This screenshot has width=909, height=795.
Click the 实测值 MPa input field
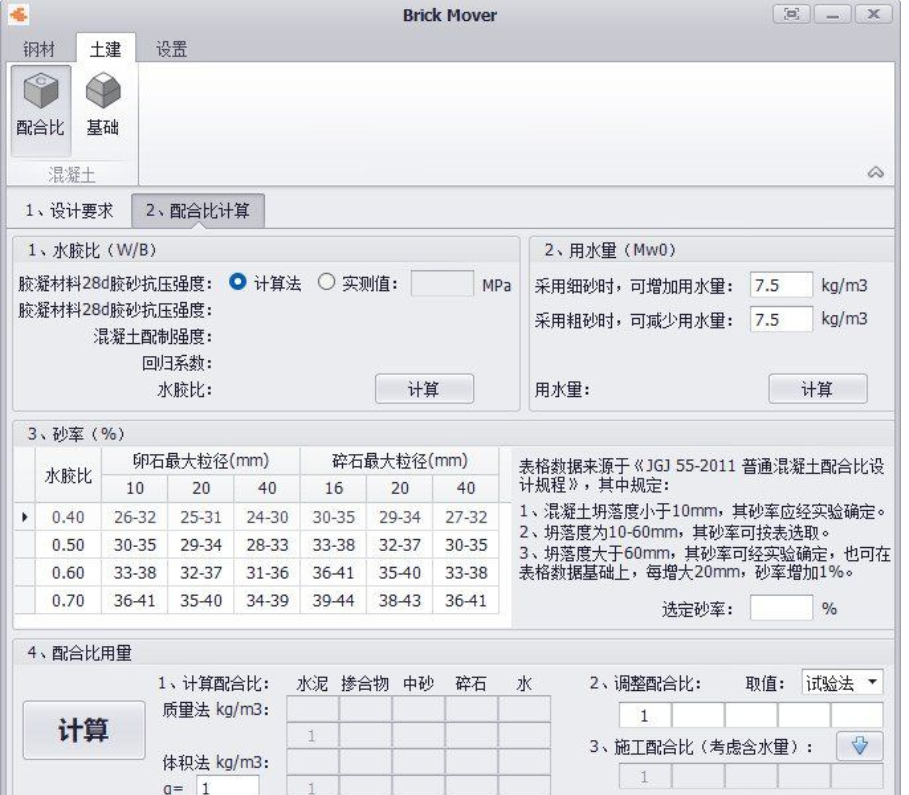pos(442,284)
